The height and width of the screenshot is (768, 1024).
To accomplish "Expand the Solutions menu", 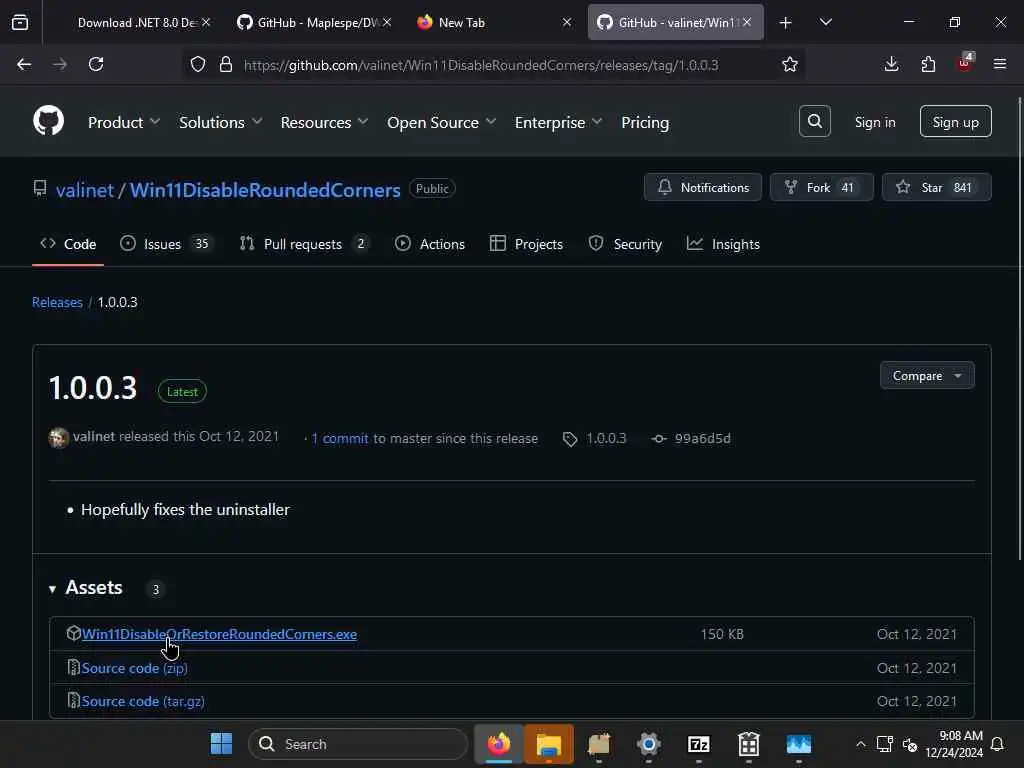I will tap(220, 122).
